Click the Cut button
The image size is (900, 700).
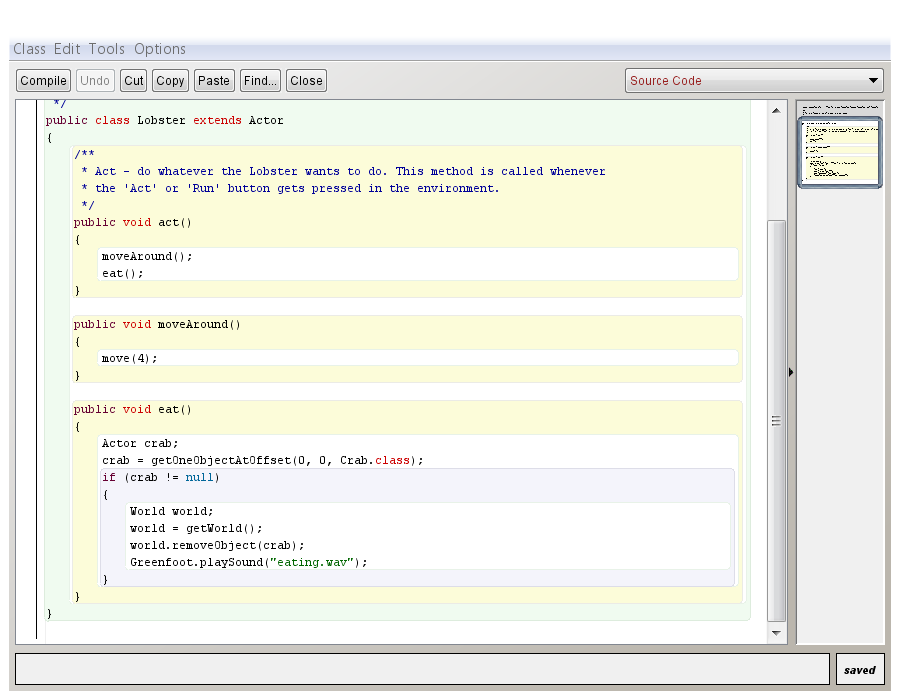134,81
